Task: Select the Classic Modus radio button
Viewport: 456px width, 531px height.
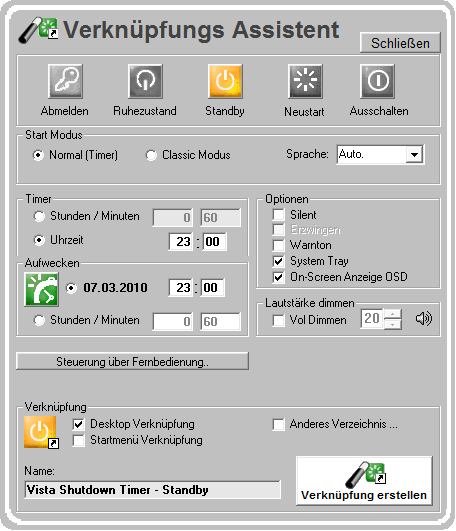Action: pyautogui.click(x=151, y=155)
